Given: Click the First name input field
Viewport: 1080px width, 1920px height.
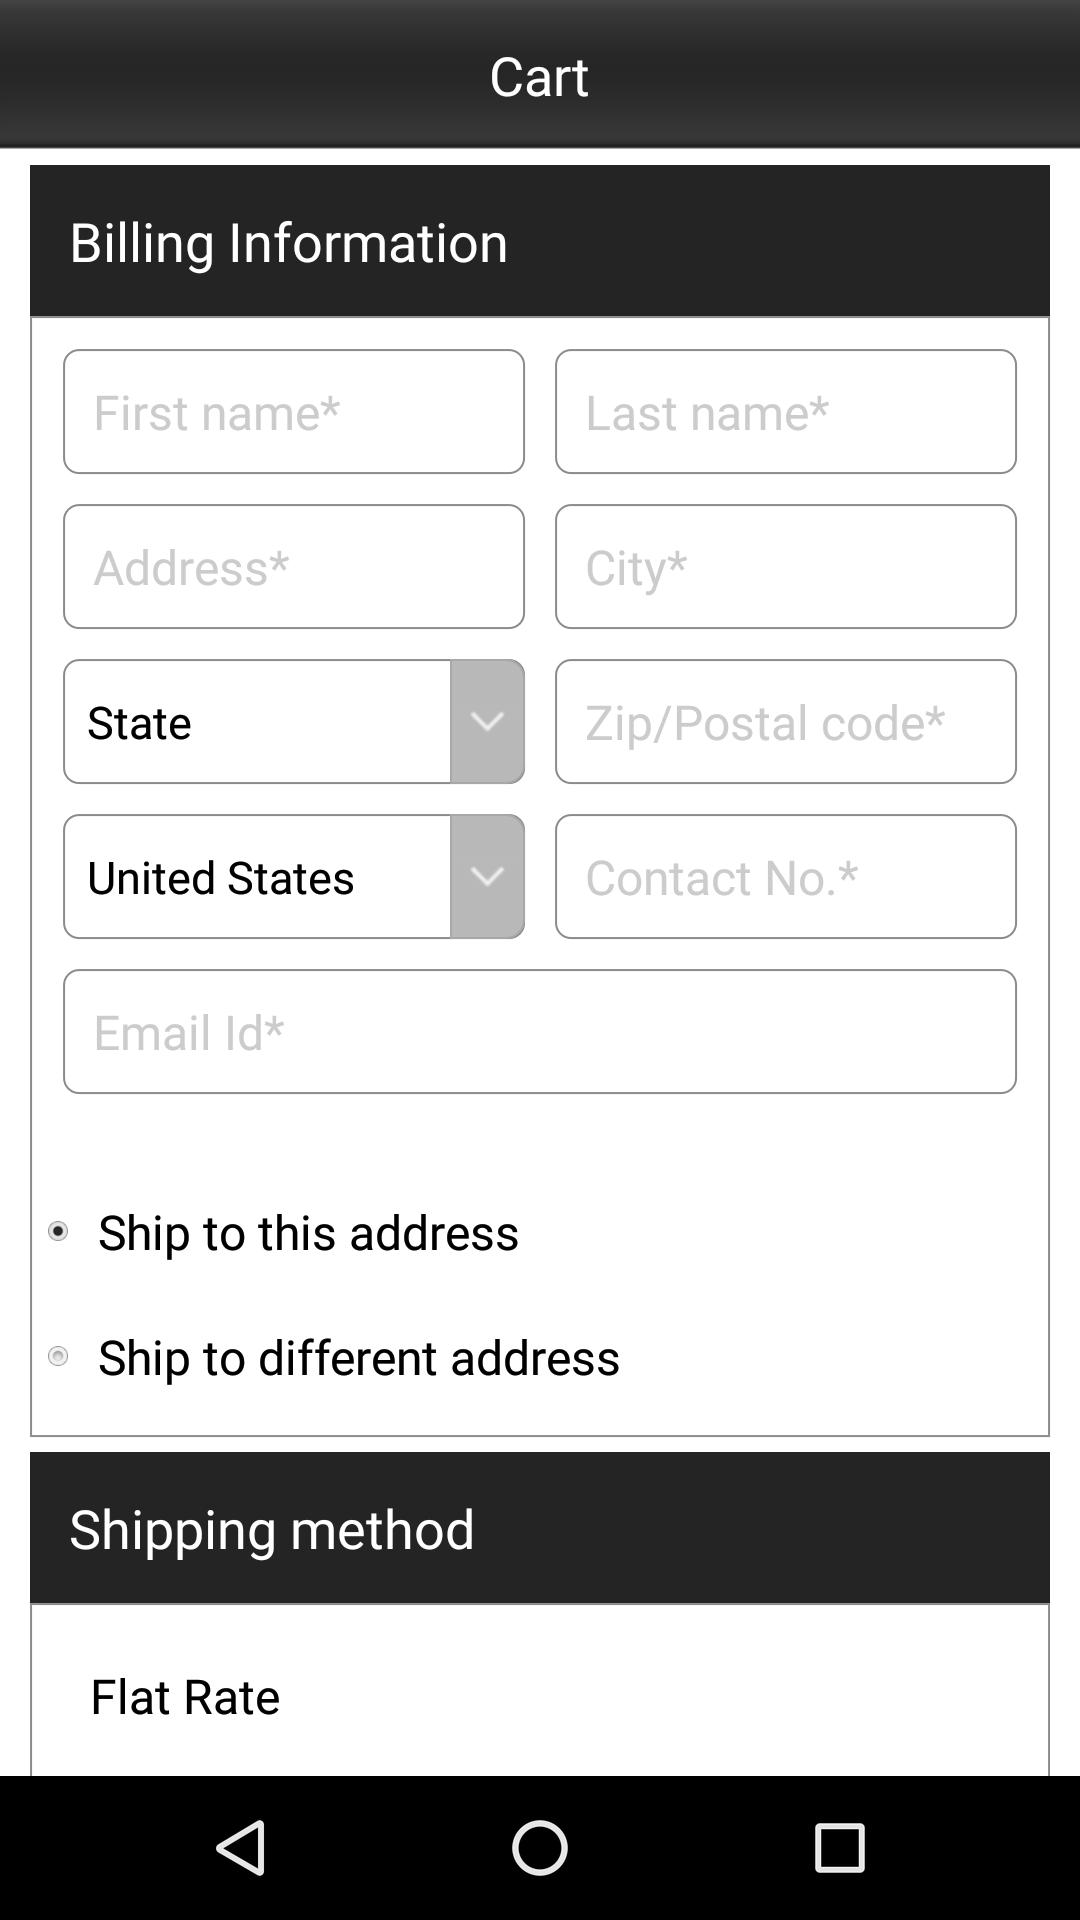Looking at the screenshot, I should pos(294,411).
